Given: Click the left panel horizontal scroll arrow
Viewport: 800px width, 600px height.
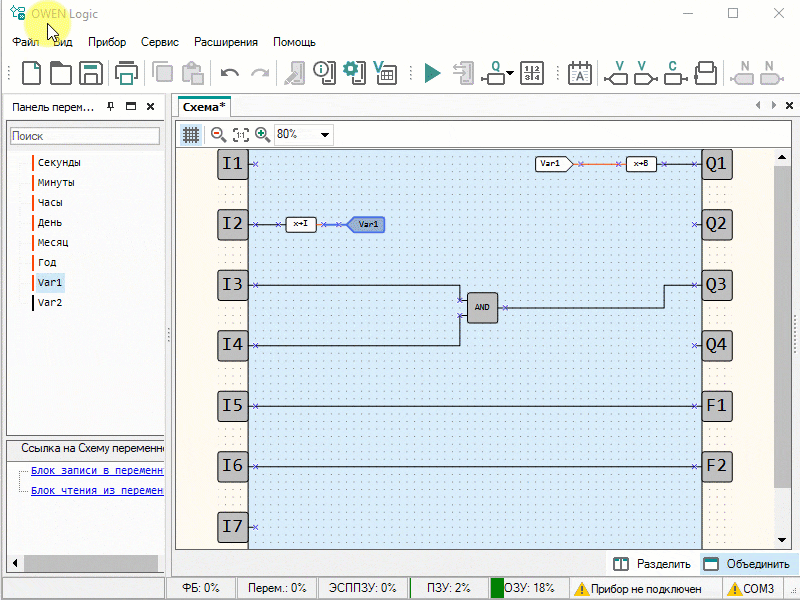Looking at the screenshot, I should point(15,563).
